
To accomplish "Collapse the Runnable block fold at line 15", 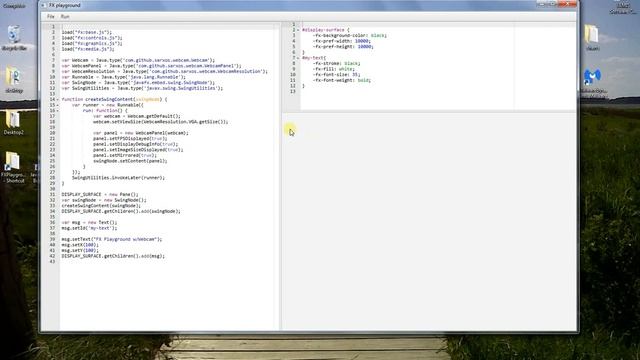I will 58,105.
